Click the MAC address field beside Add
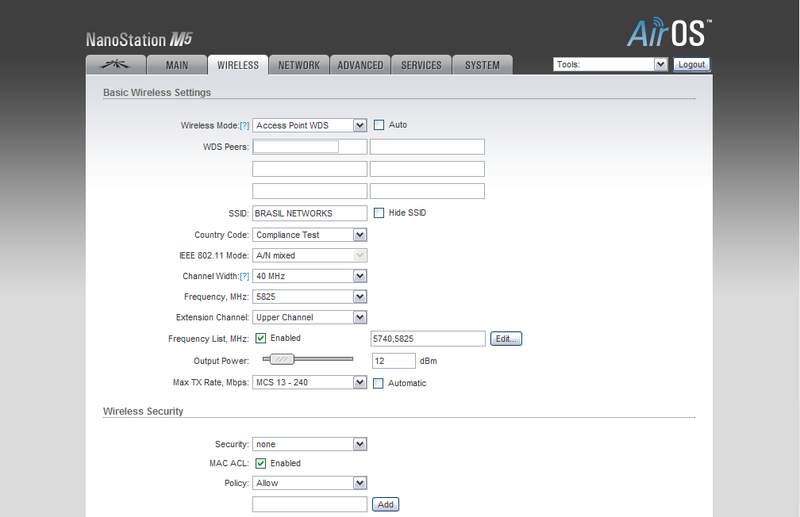The height and width of the screenshot is (517, 800). [310, 504]
